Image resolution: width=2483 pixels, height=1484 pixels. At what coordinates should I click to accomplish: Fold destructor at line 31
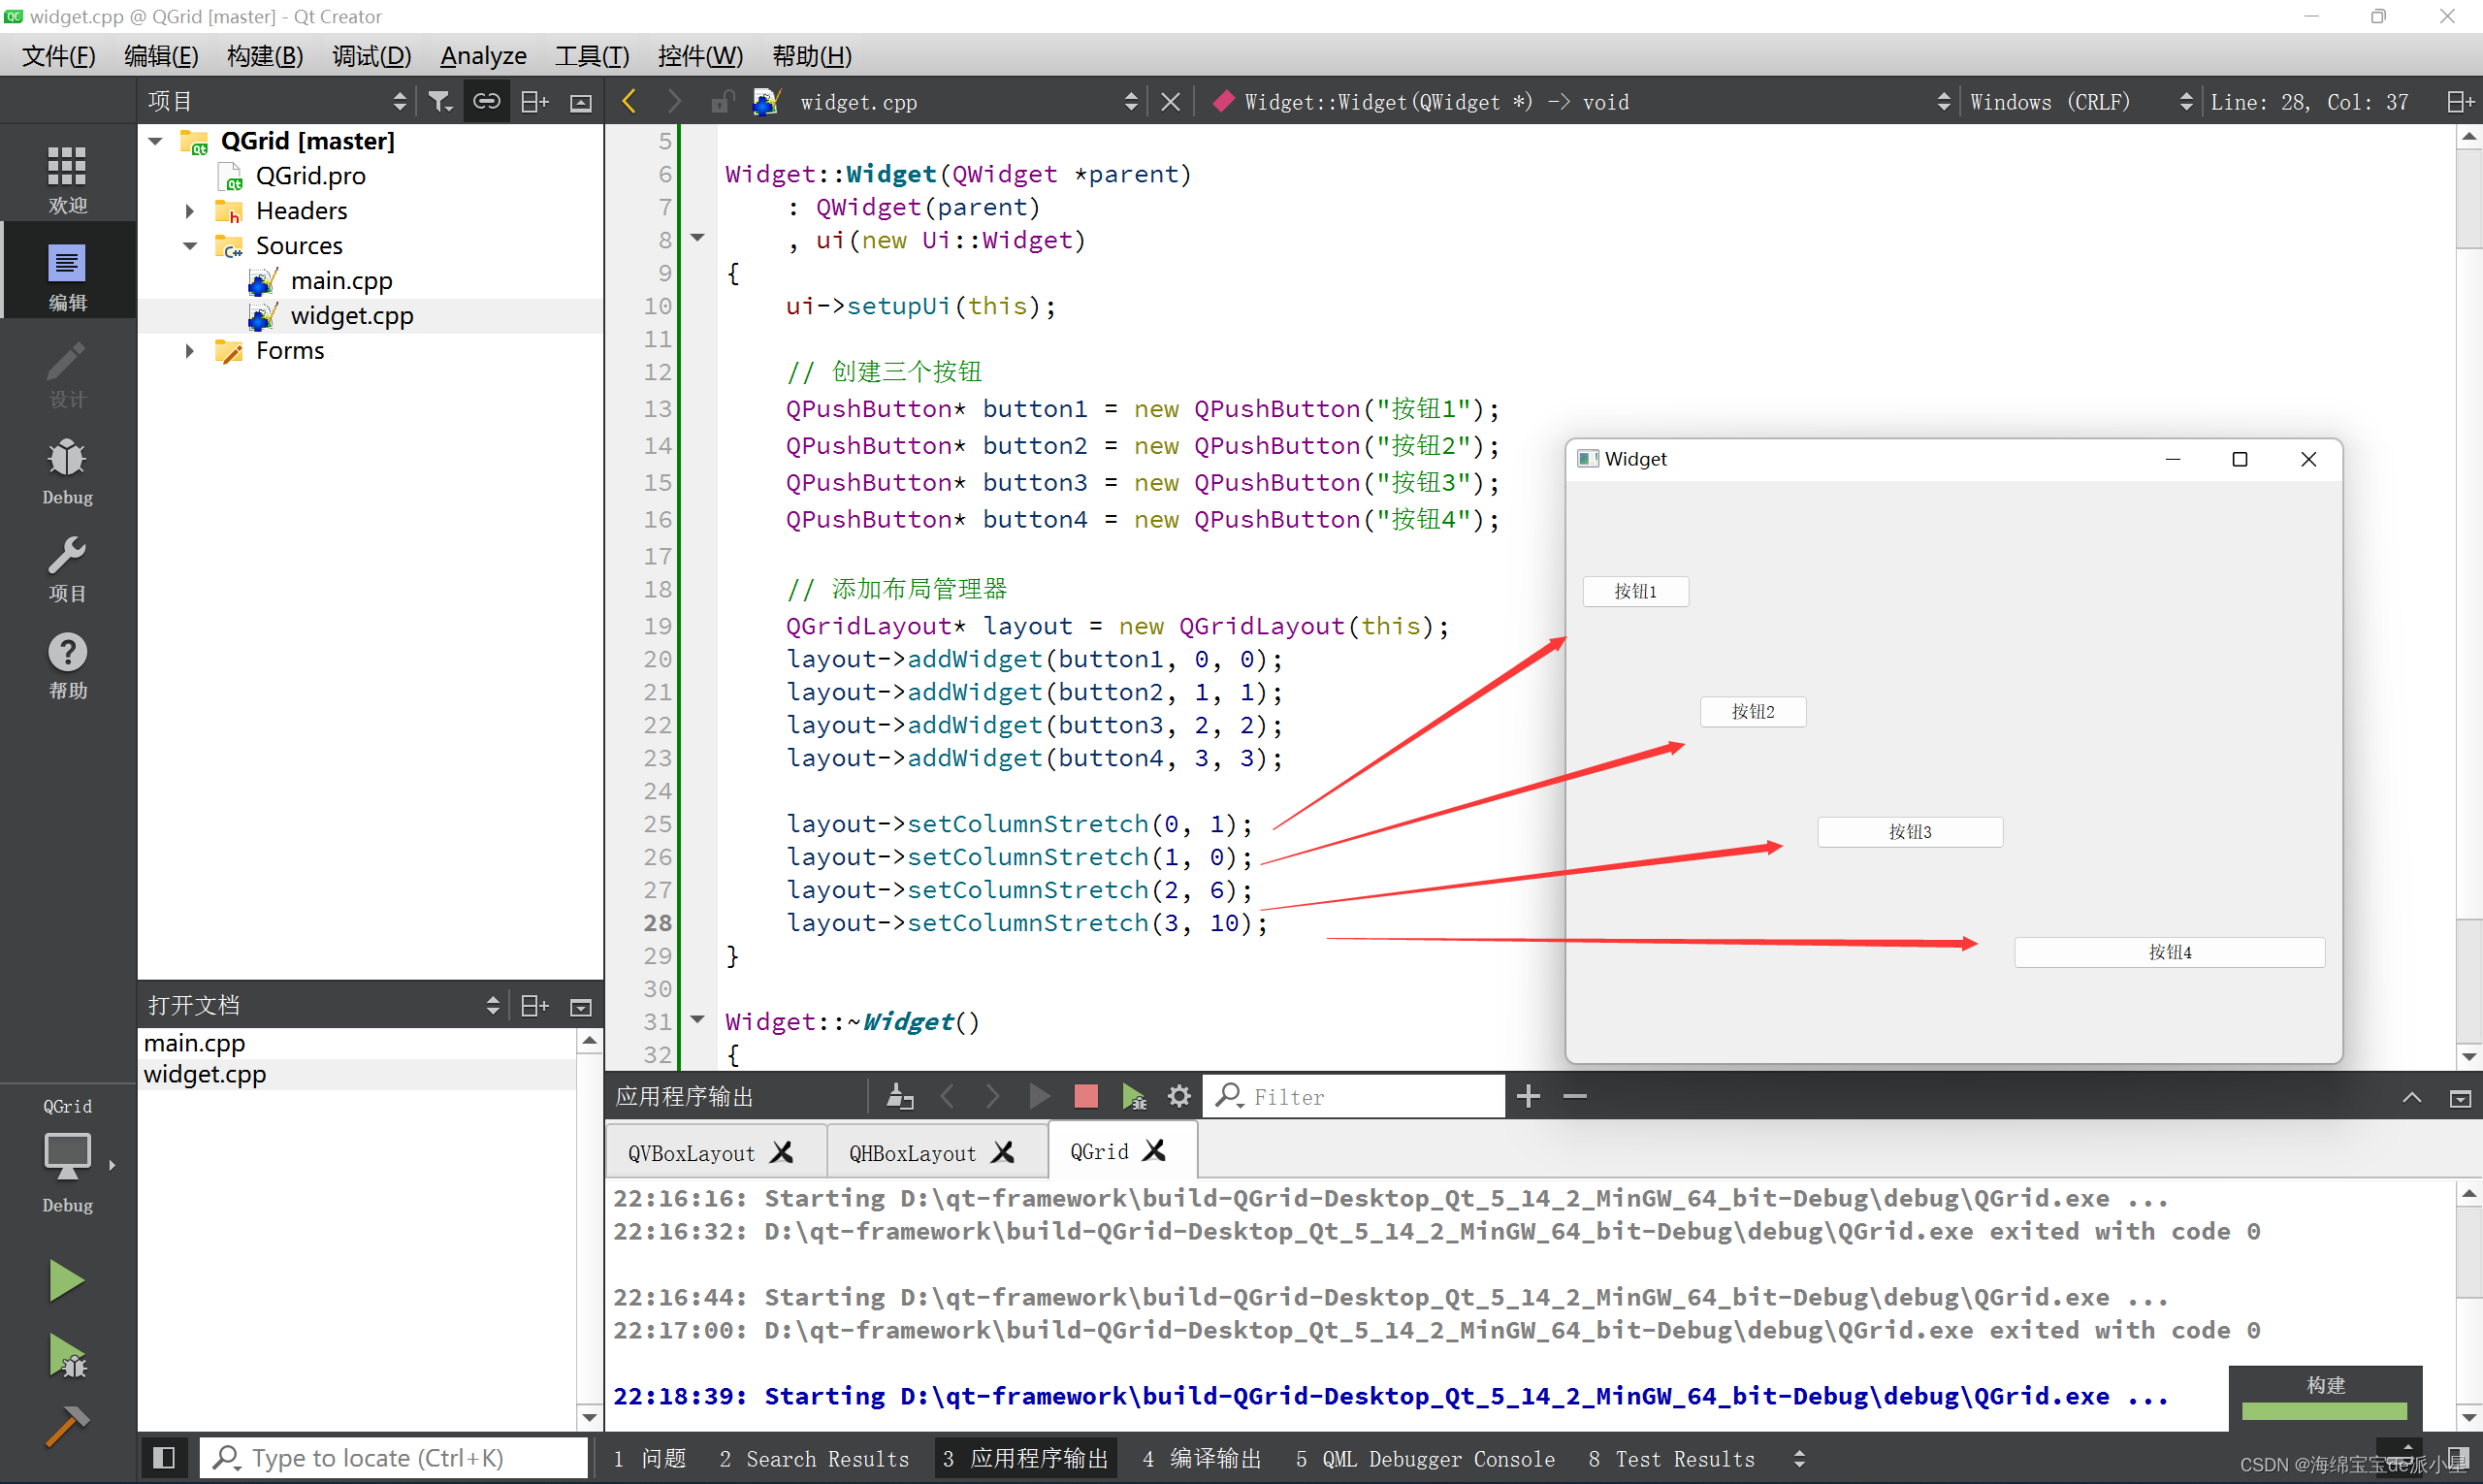(698, 1020)
